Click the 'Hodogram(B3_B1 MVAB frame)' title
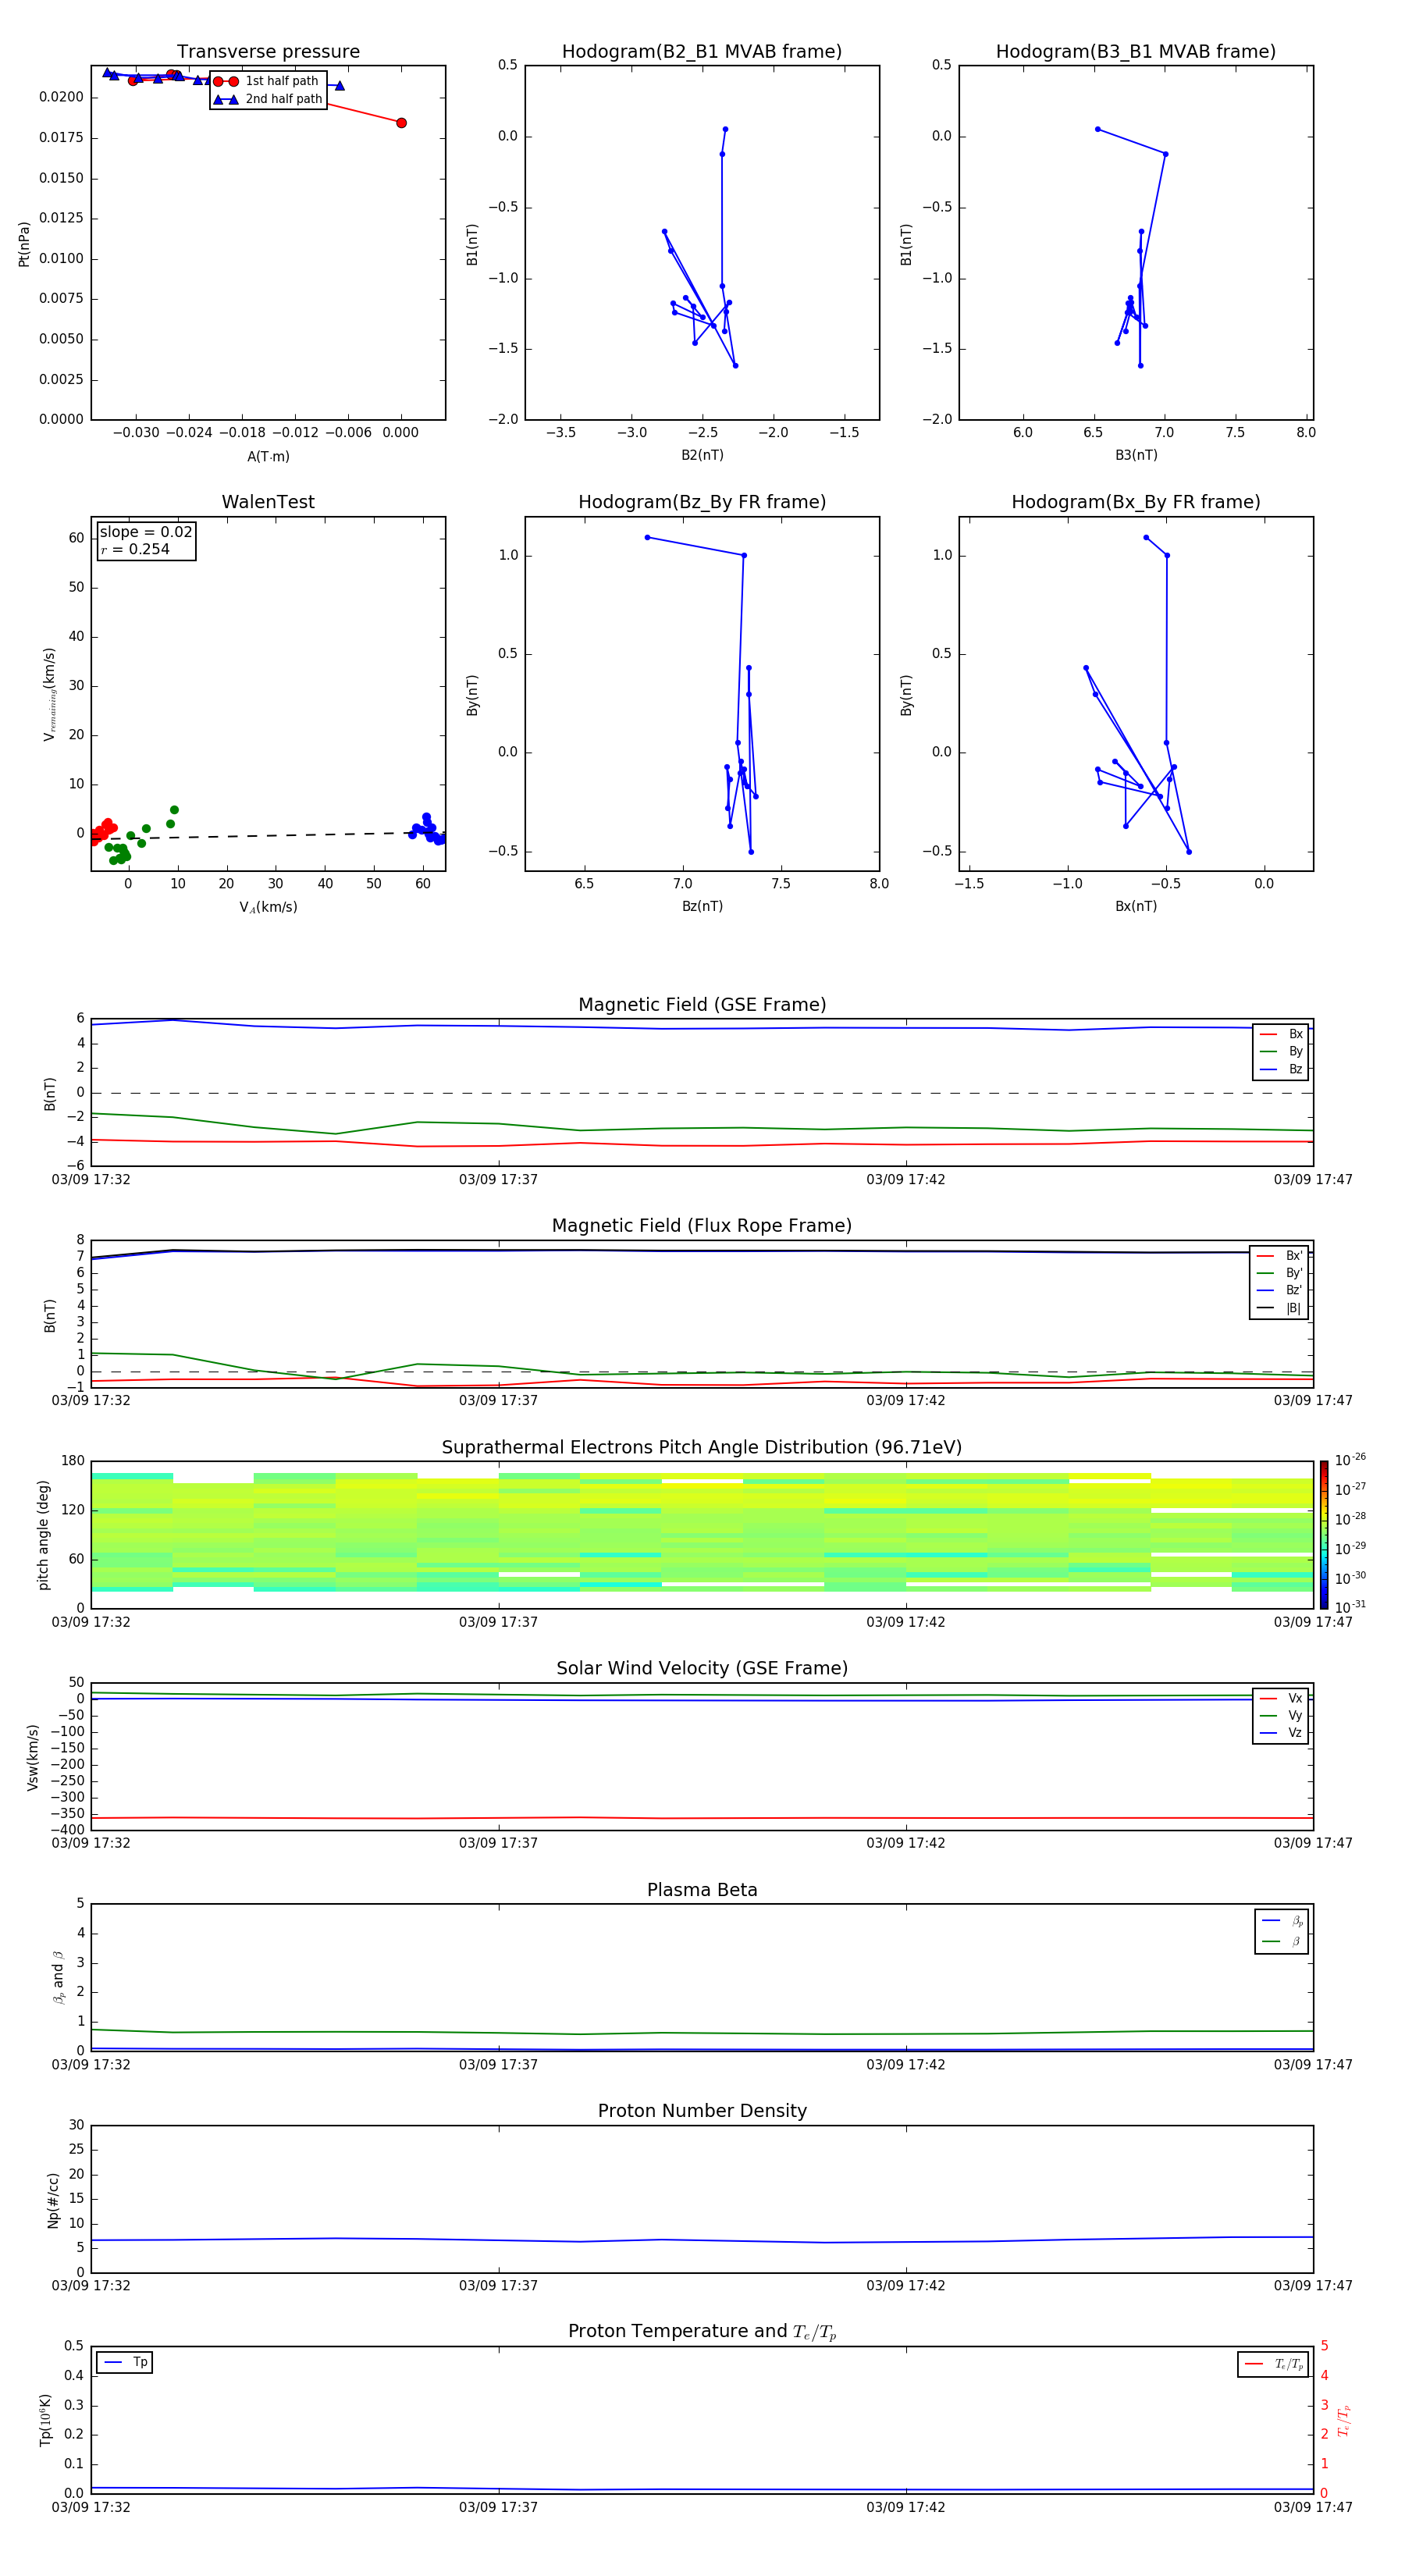 tap(1136, 52)
